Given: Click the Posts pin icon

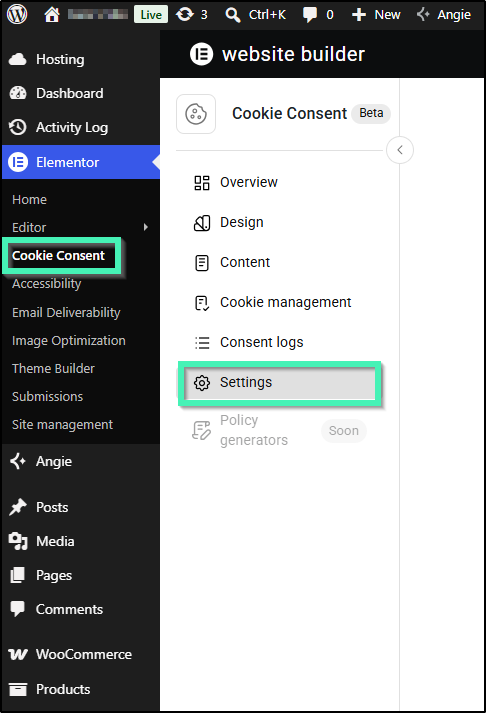Looking at the screenshot, I should (x=18, y=507).
